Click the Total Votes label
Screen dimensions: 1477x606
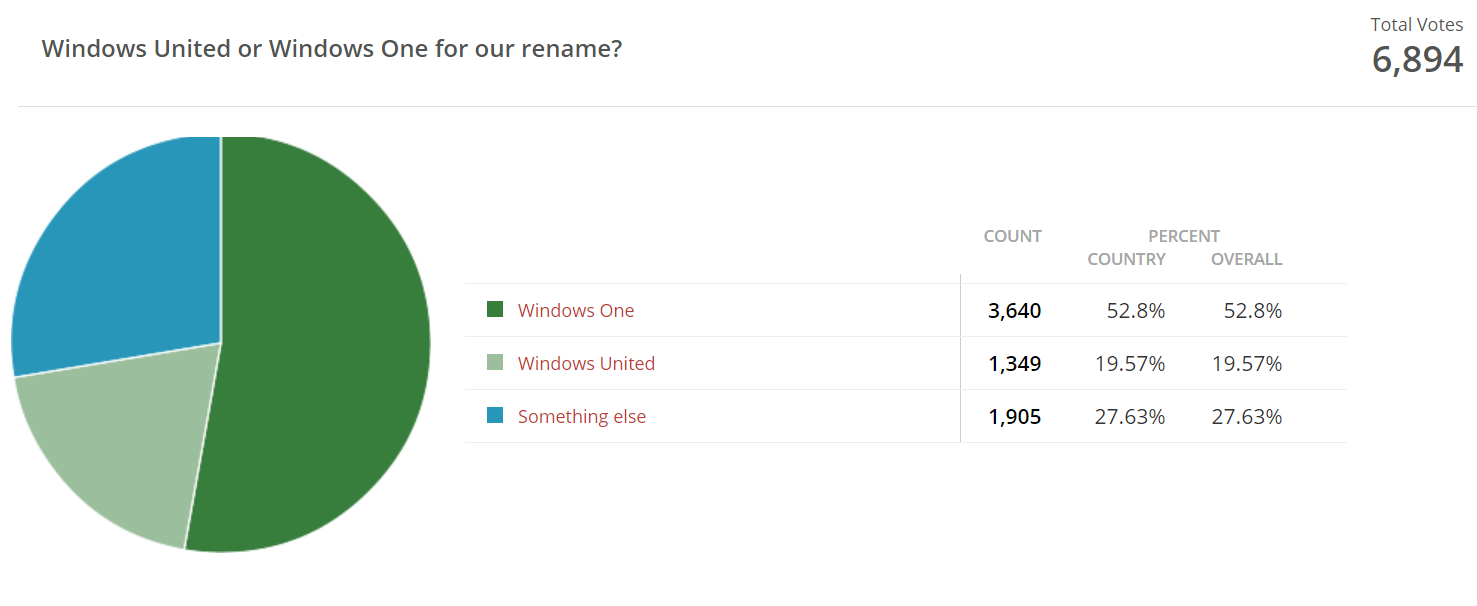[1417, 25]
